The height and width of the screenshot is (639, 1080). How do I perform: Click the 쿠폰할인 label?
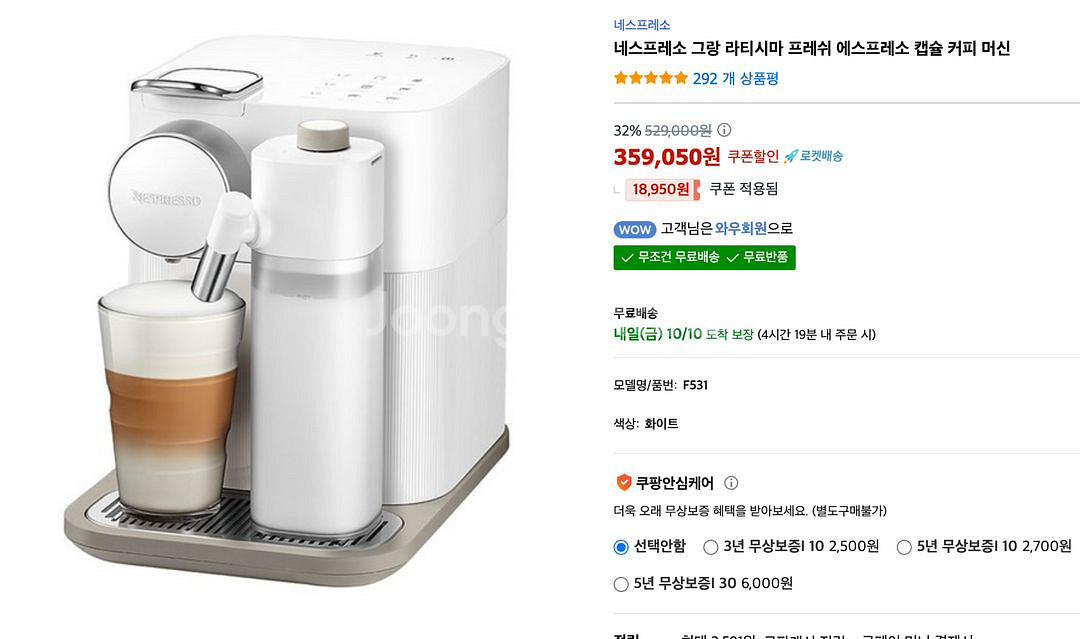752,156
